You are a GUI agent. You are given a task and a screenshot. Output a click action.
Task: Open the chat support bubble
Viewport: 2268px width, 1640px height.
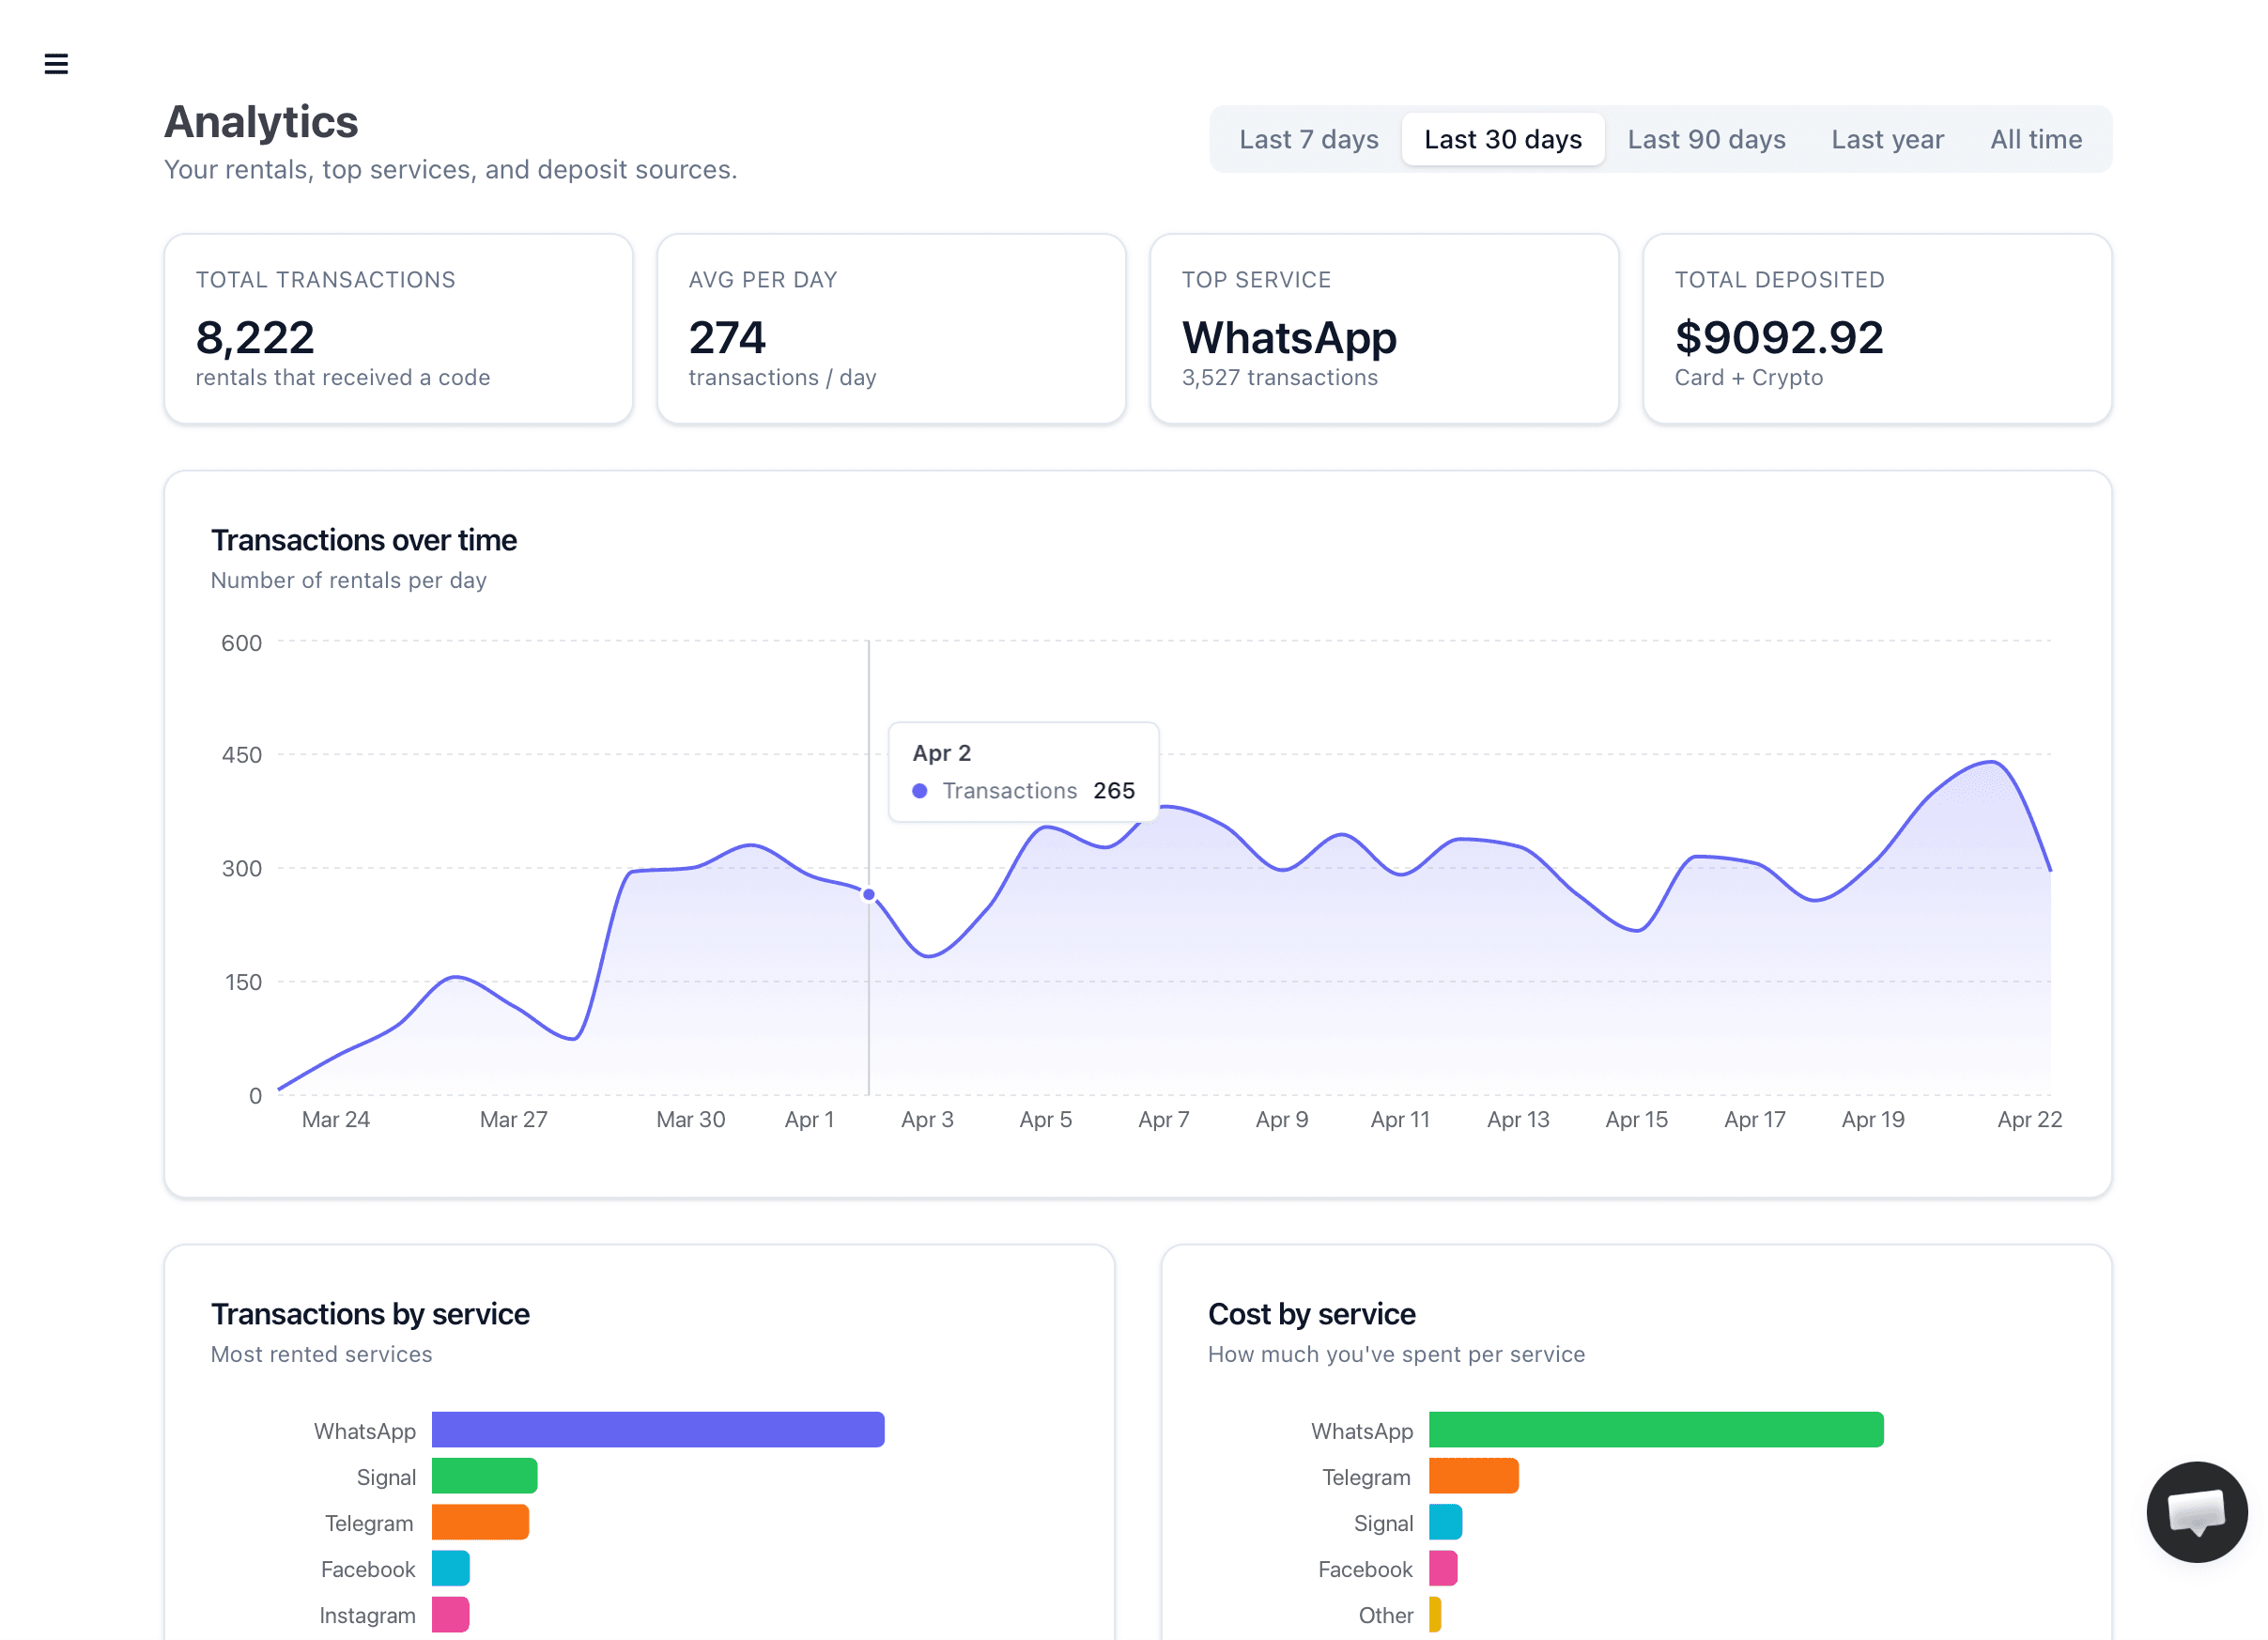[2196, 1511]
